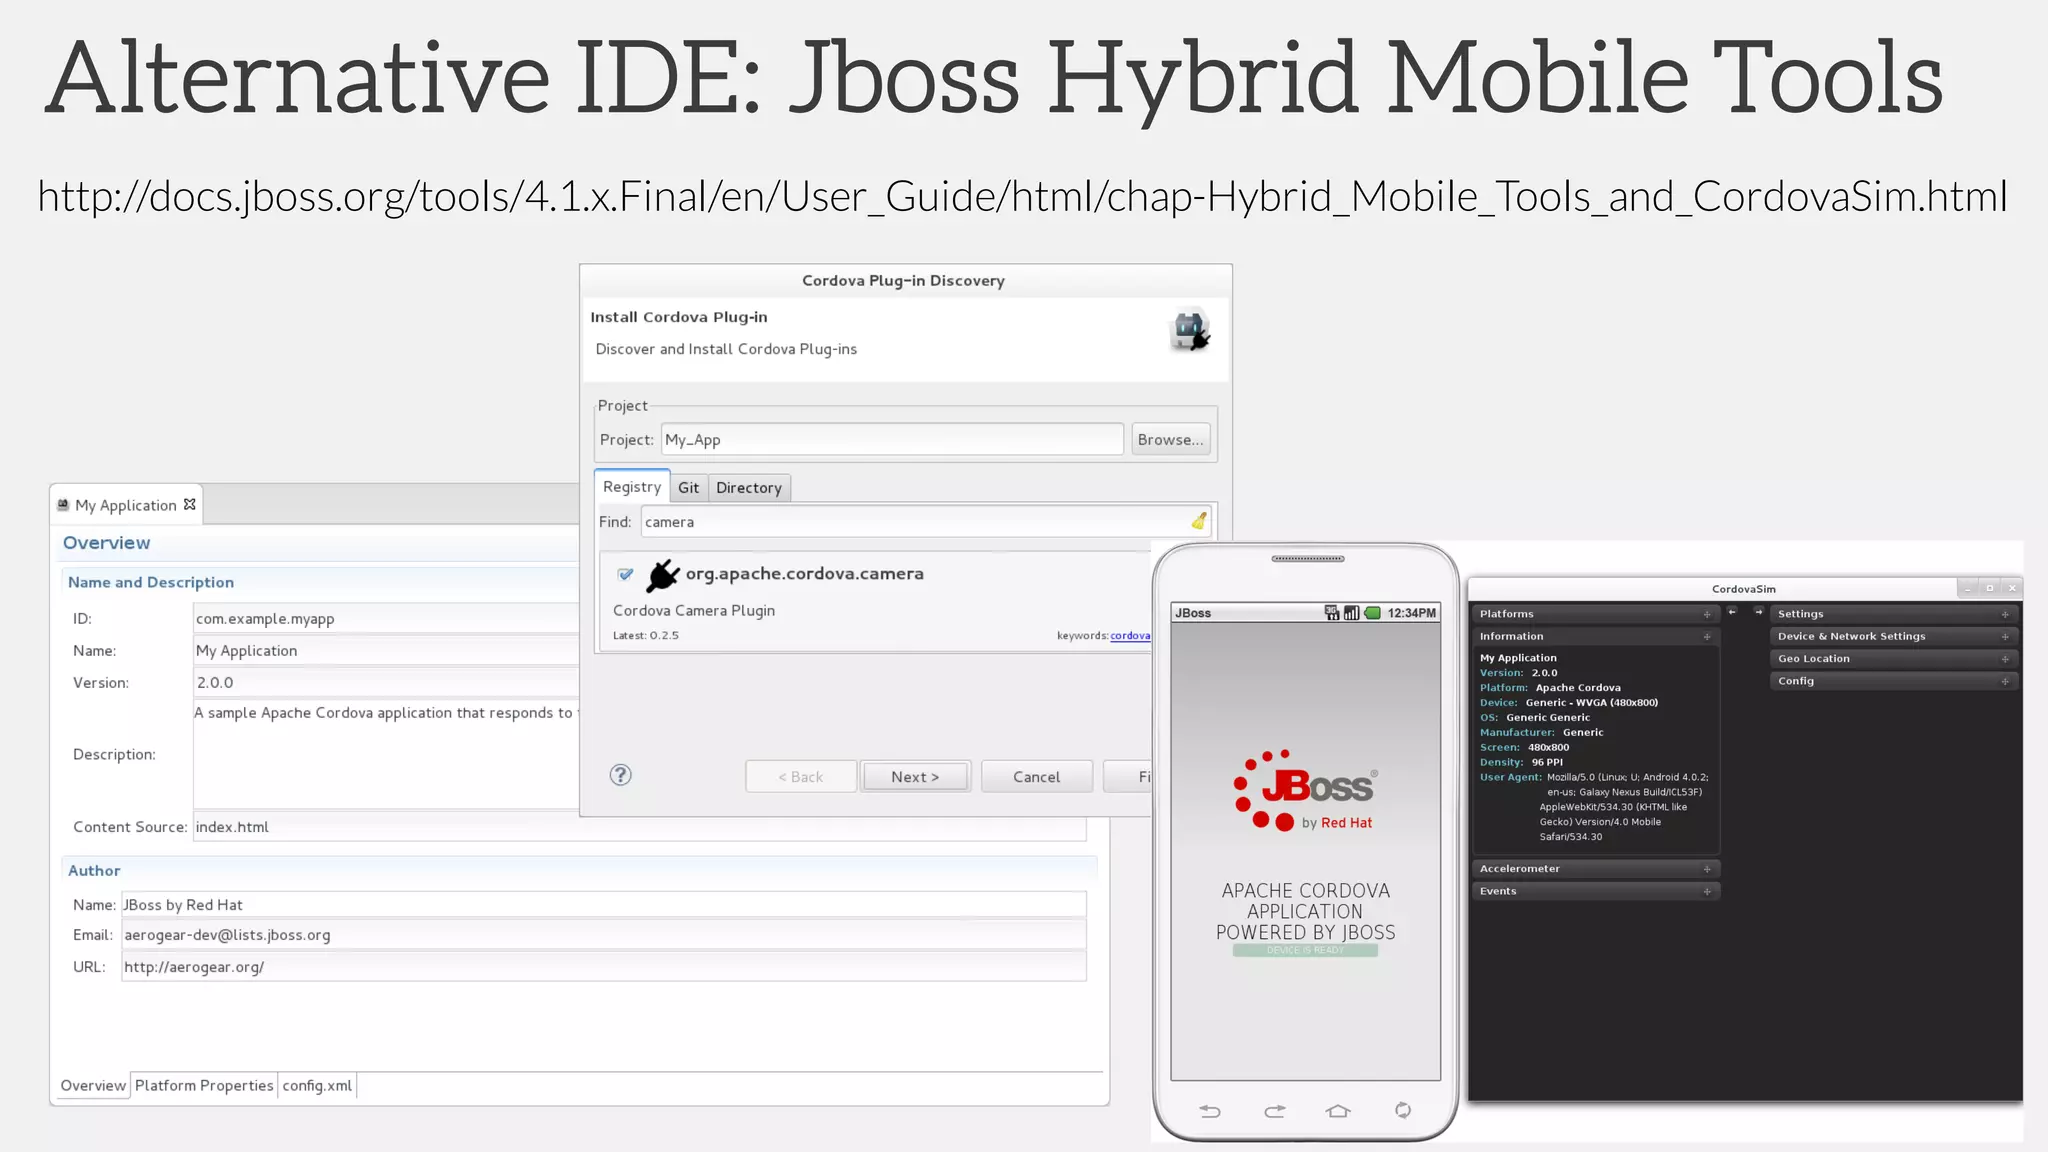Click the 'Latest: 0.2.5' version text

(646, 636)
